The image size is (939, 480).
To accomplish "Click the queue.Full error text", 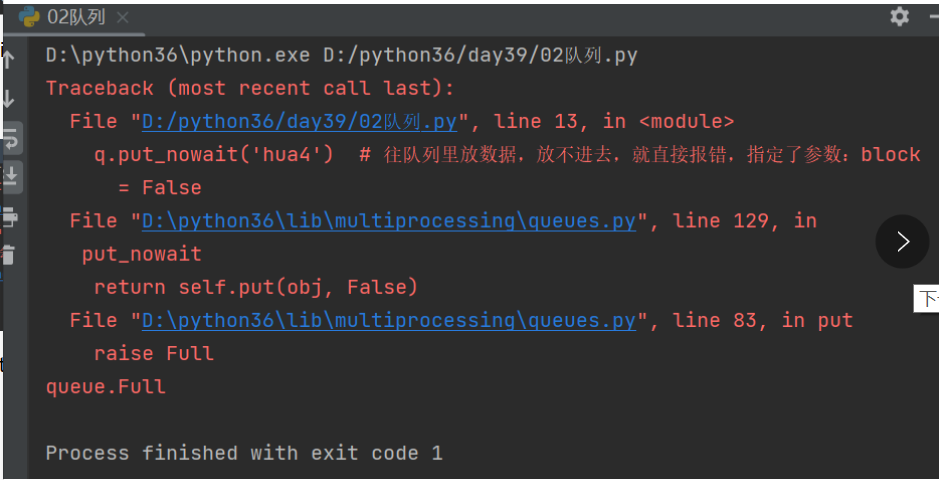I will point(105,386).
